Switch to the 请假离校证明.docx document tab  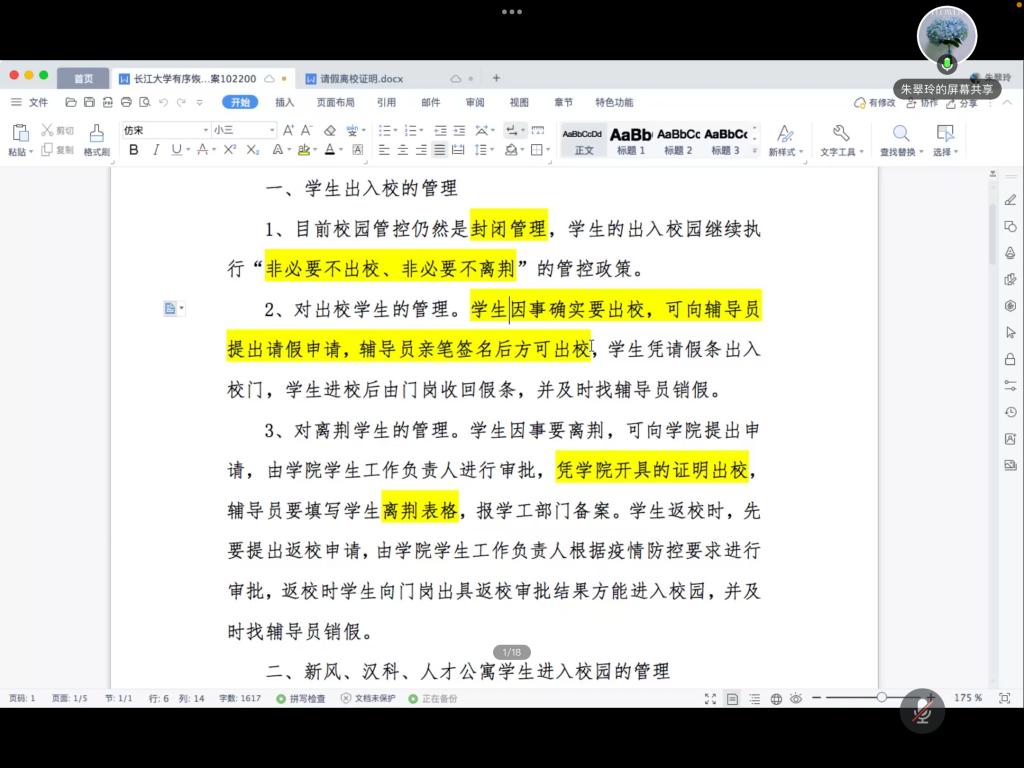pos(361,78)
